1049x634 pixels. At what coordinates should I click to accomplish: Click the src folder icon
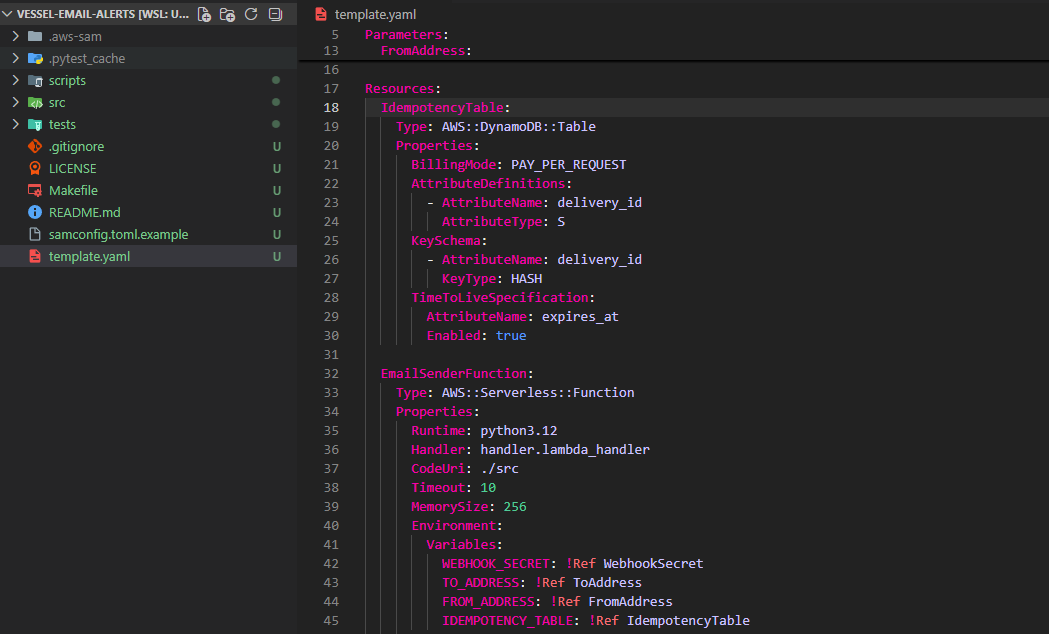coord(35,102)
